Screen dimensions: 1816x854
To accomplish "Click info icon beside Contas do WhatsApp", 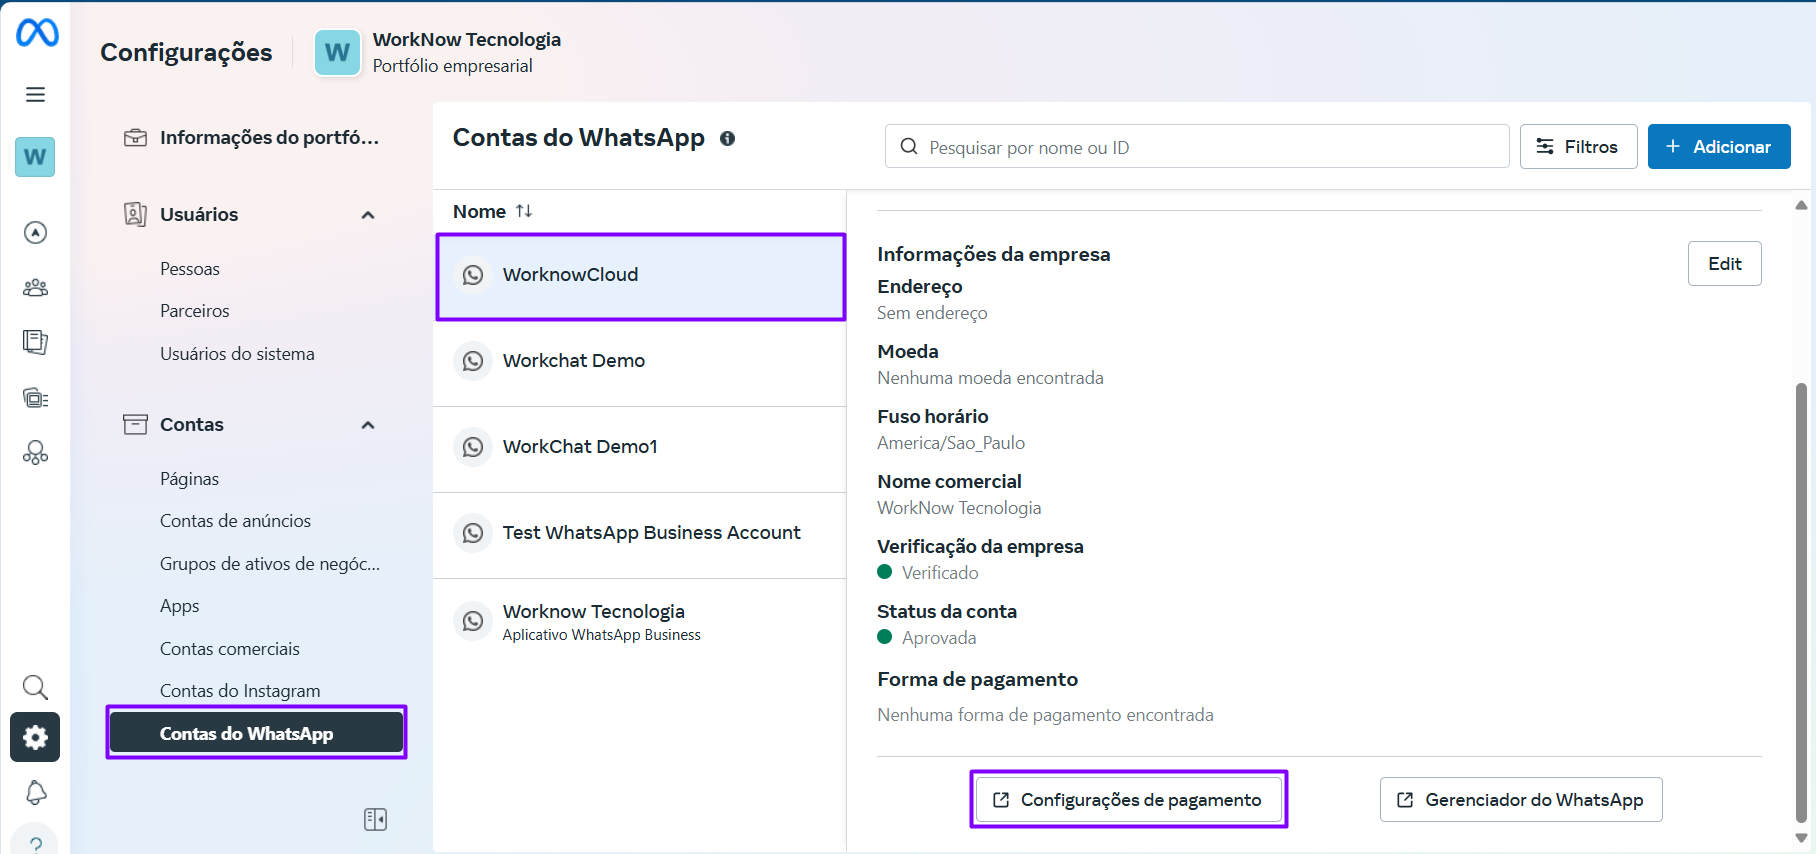I will click(x=727, y=139).
